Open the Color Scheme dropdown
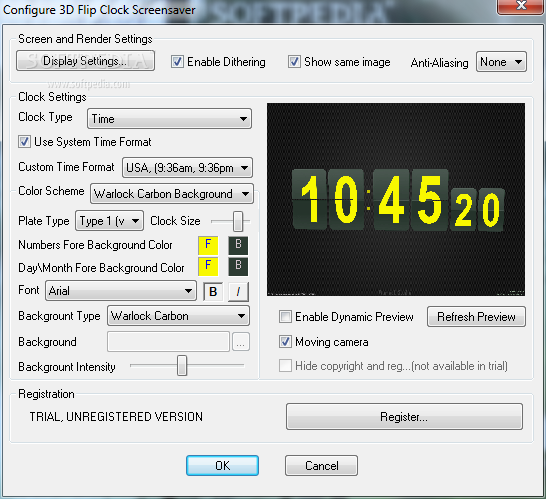The image size is (546, 499). 172,194
